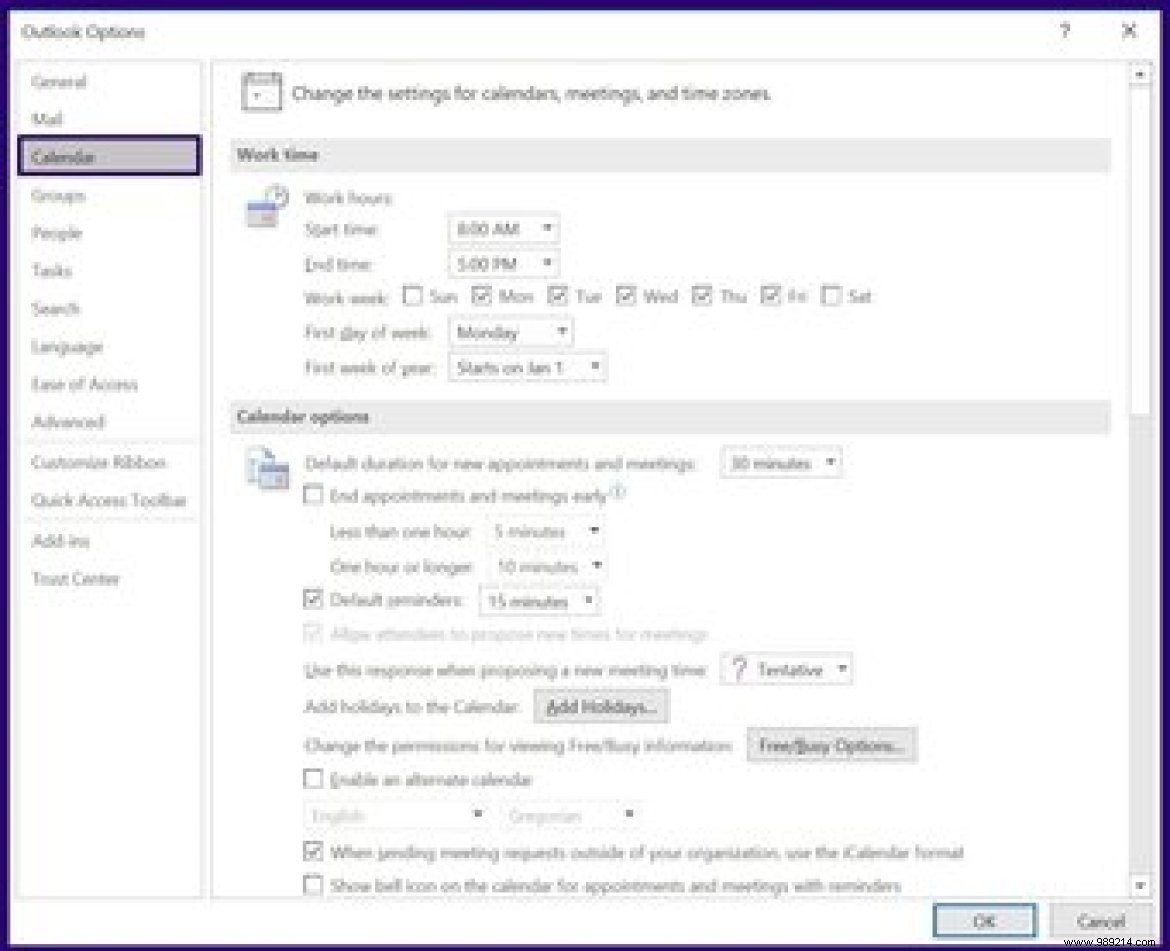The image size is (1170, 951).
Task: Disable the Default reminders checkbox
Action: [x=314, y=601]
